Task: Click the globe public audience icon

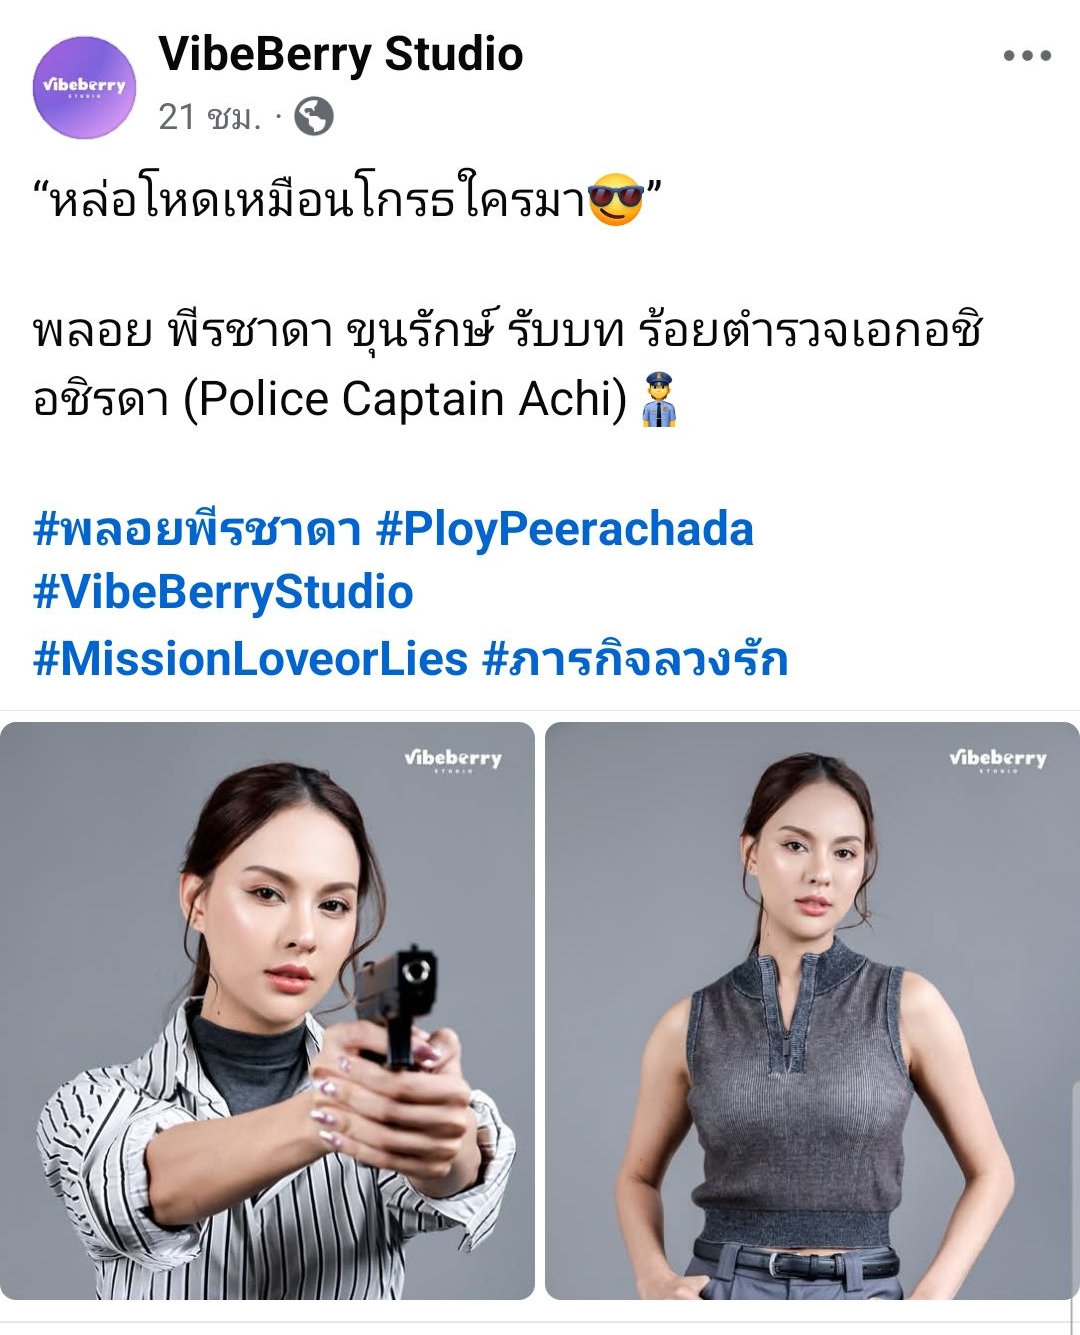Action: (314, 117)
